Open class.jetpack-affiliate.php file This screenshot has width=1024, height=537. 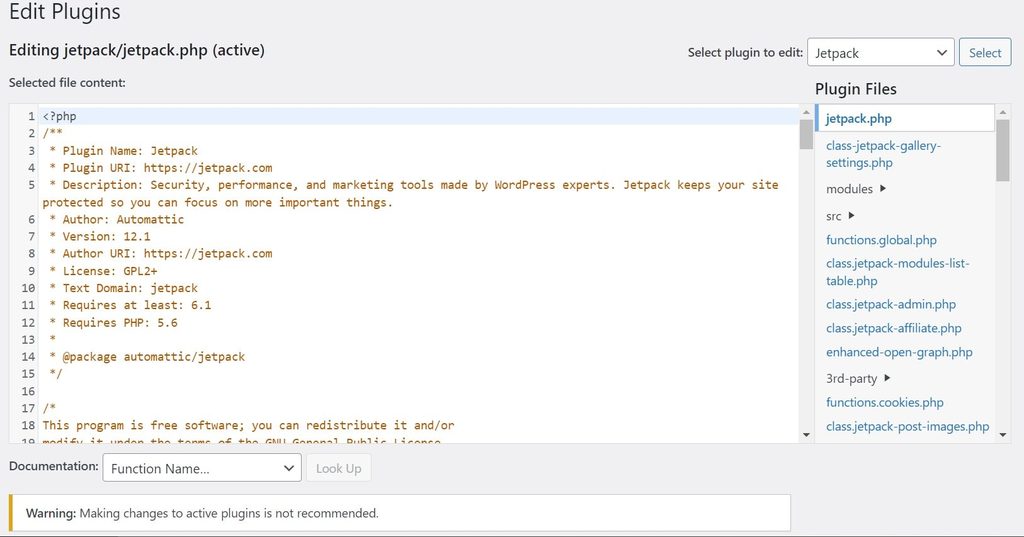[893, 328]
